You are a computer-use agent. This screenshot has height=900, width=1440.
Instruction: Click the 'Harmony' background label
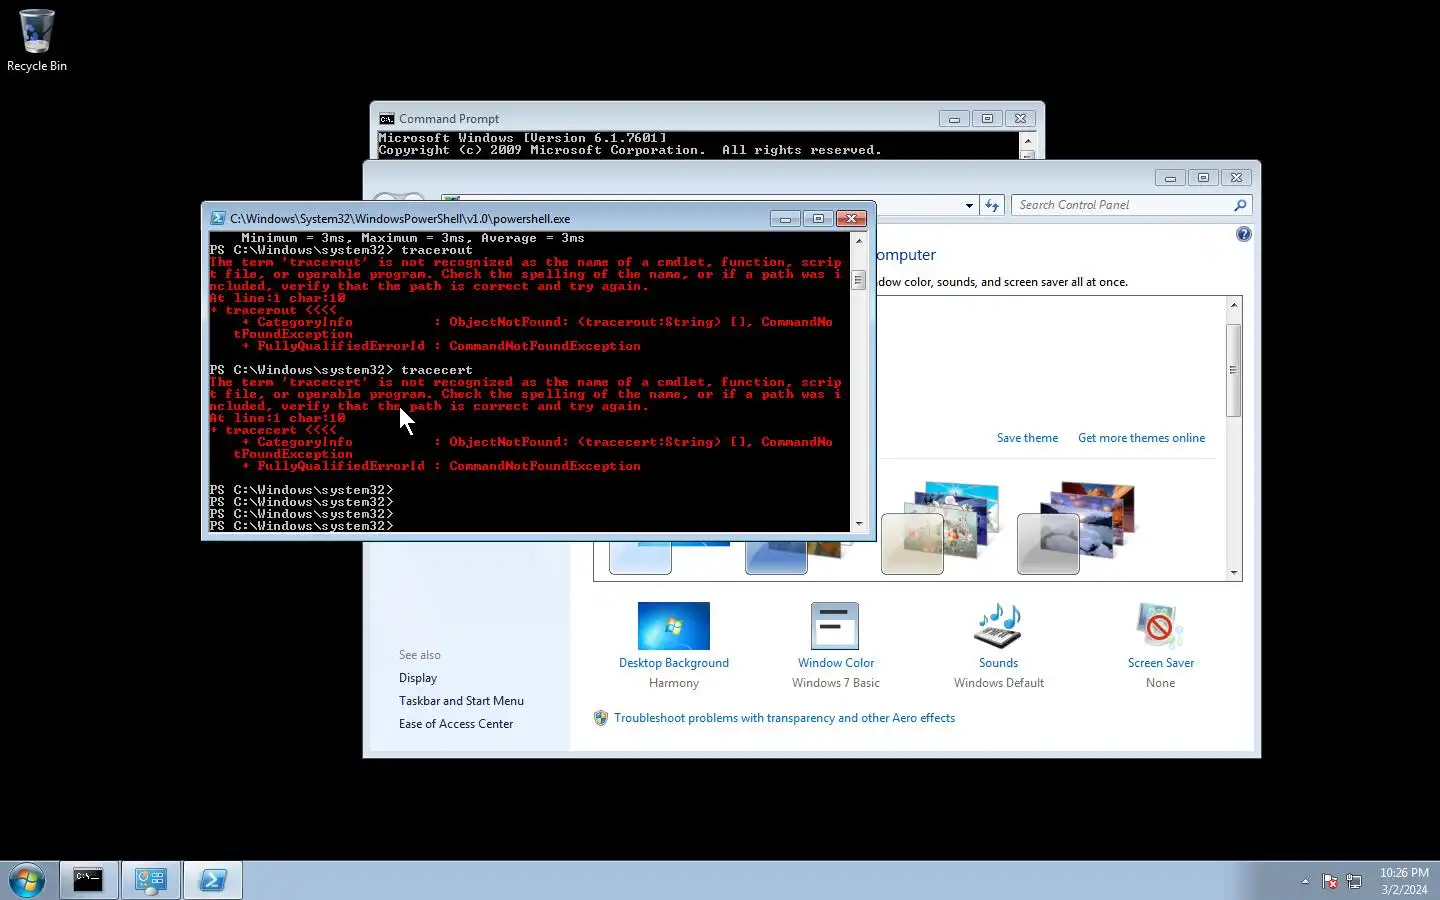(674, 683)
